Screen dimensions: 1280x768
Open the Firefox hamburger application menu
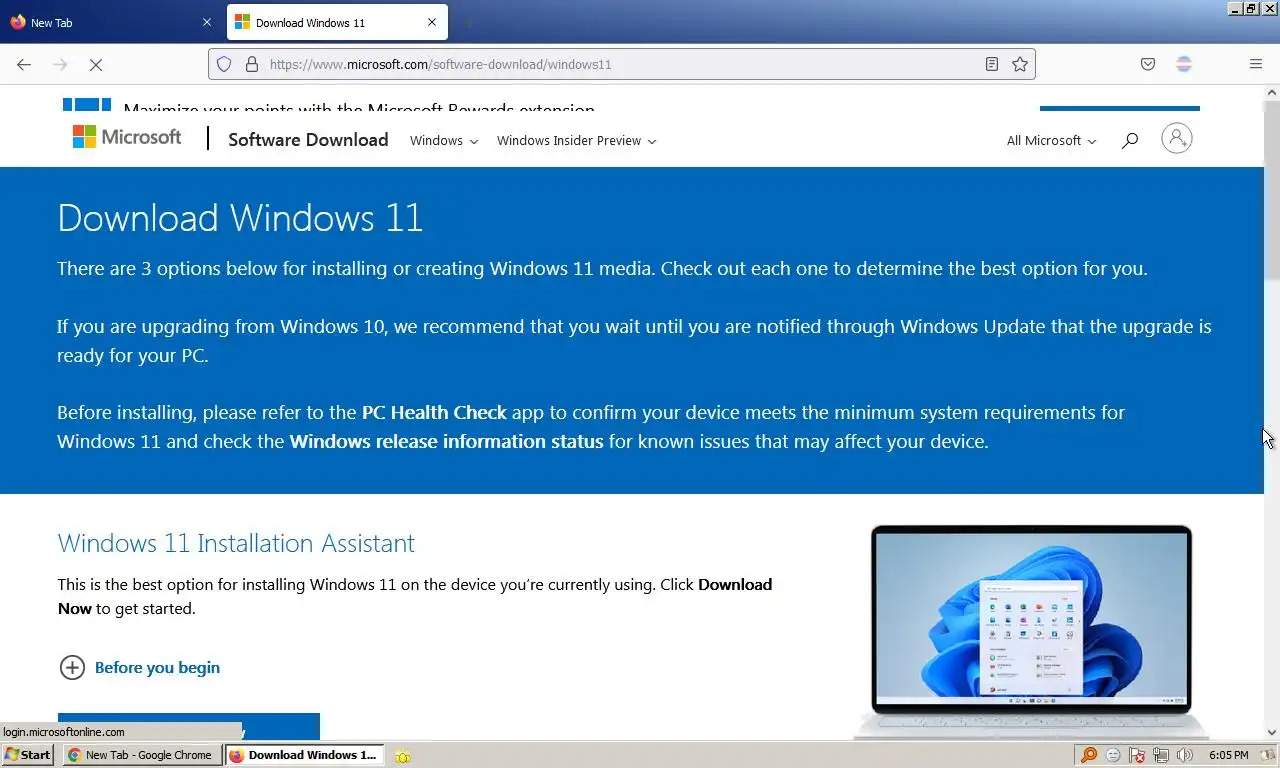tap(1256, 64)
